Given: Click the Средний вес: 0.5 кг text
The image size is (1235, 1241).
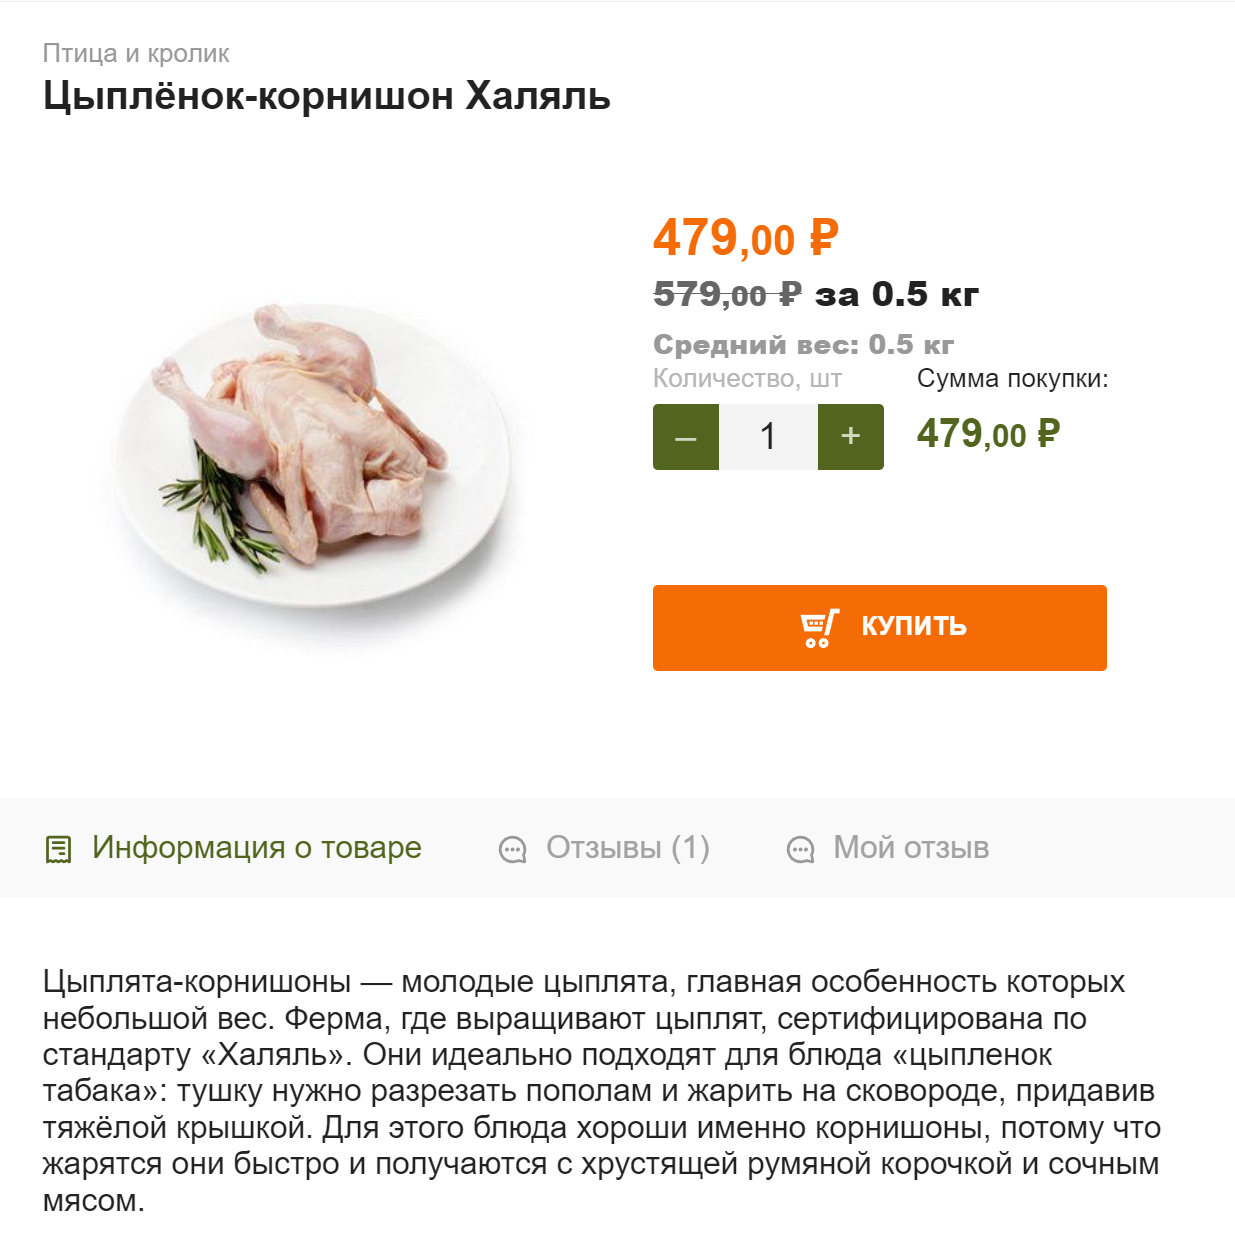Looking at the screenshot, I should point(803,345).
